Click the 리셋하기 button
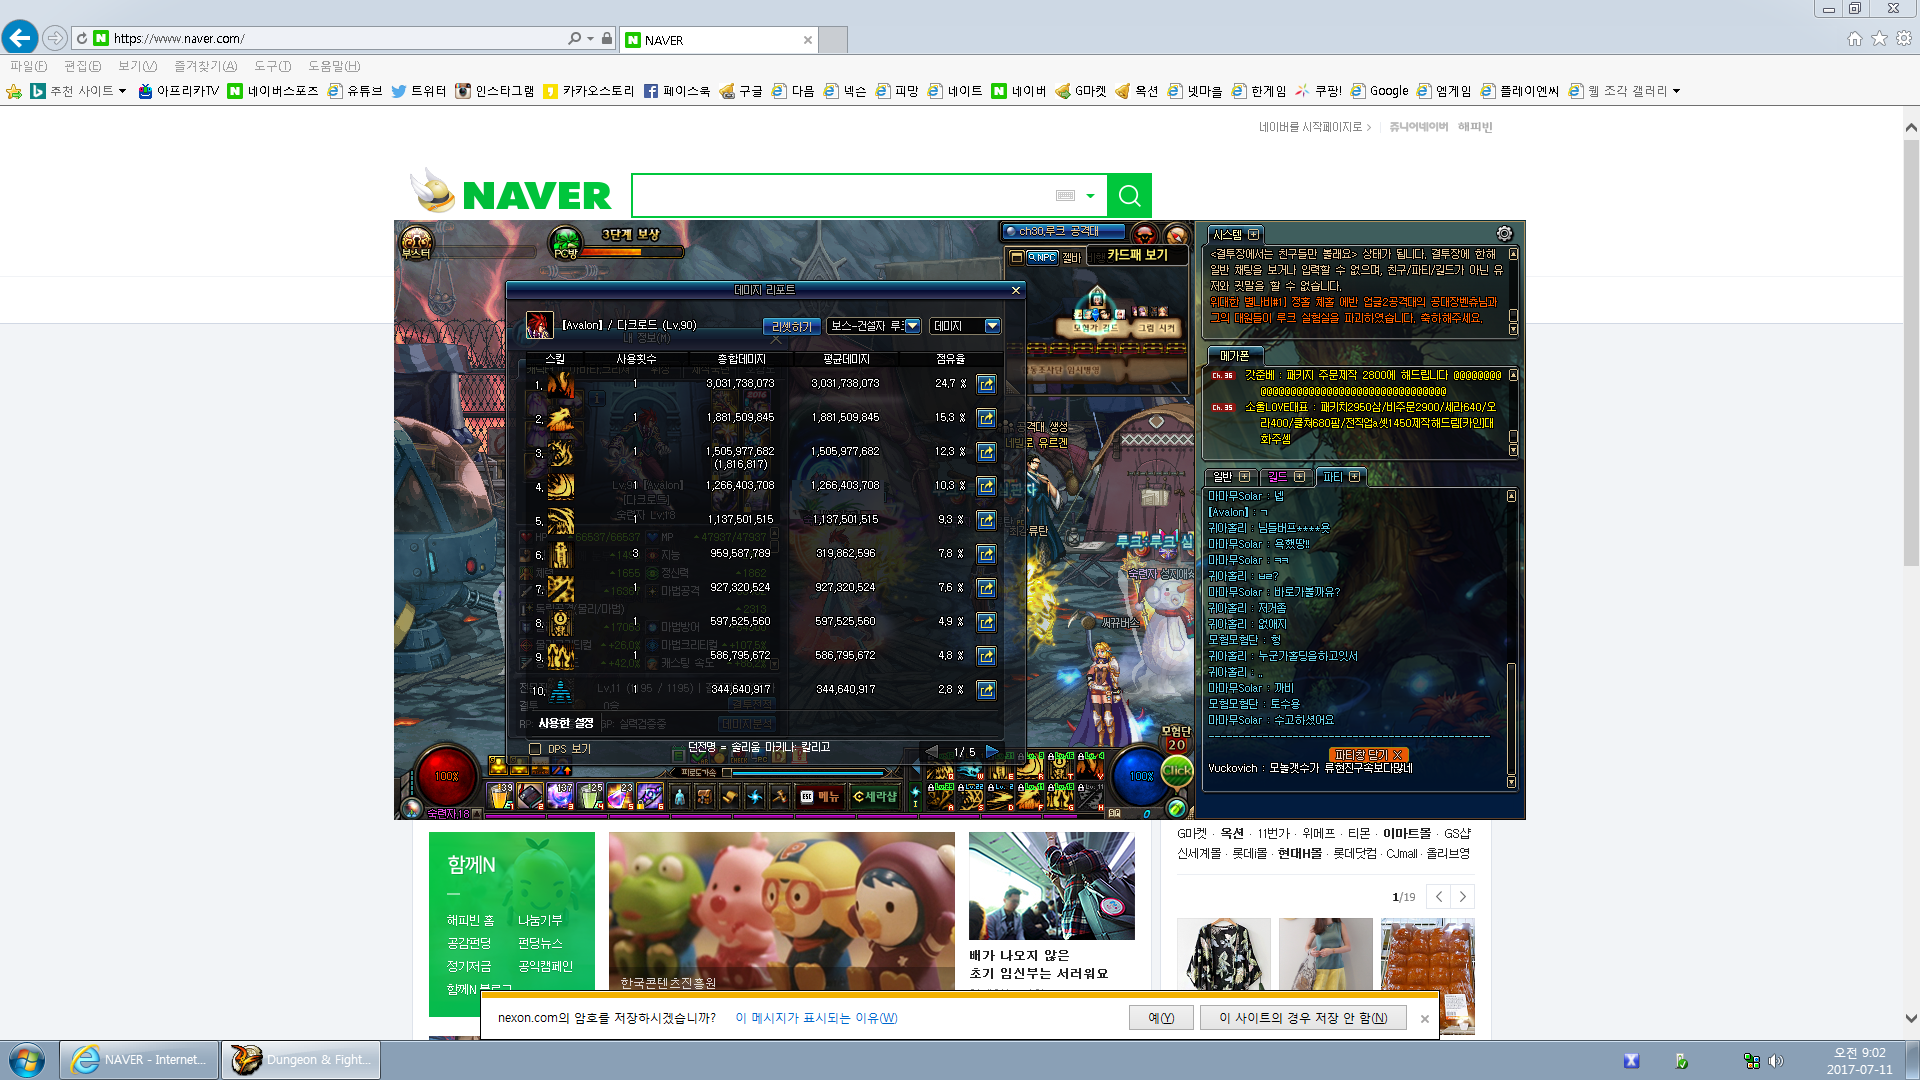The width and height of the screenshot is (1920, 1080). 792,327
